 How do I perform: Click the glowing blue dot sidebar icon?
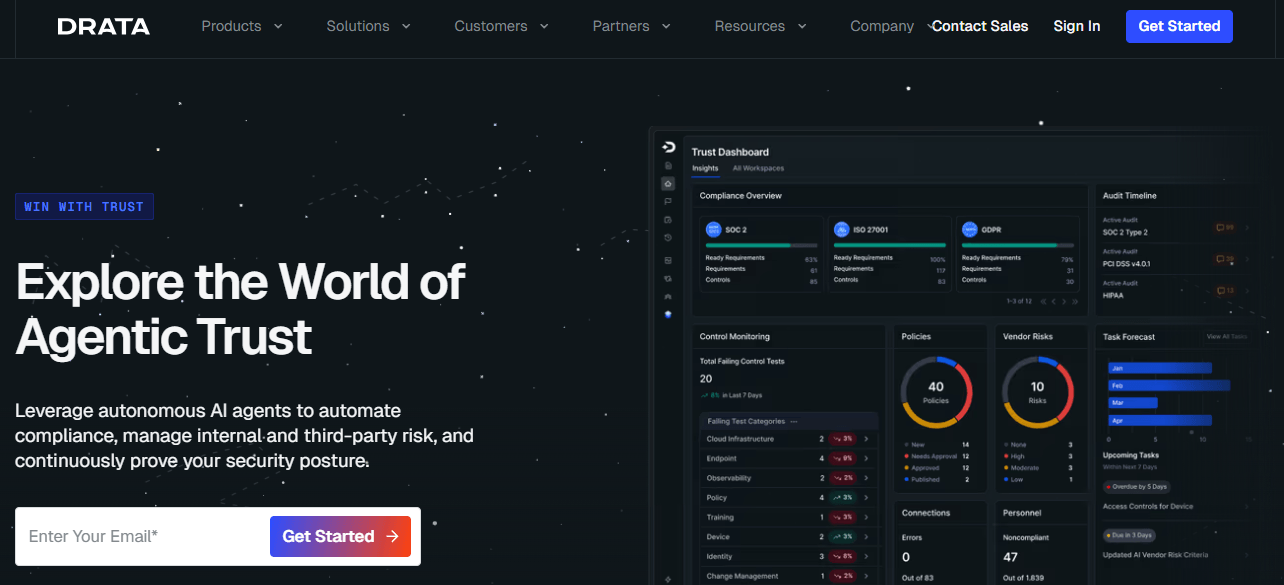668,314
